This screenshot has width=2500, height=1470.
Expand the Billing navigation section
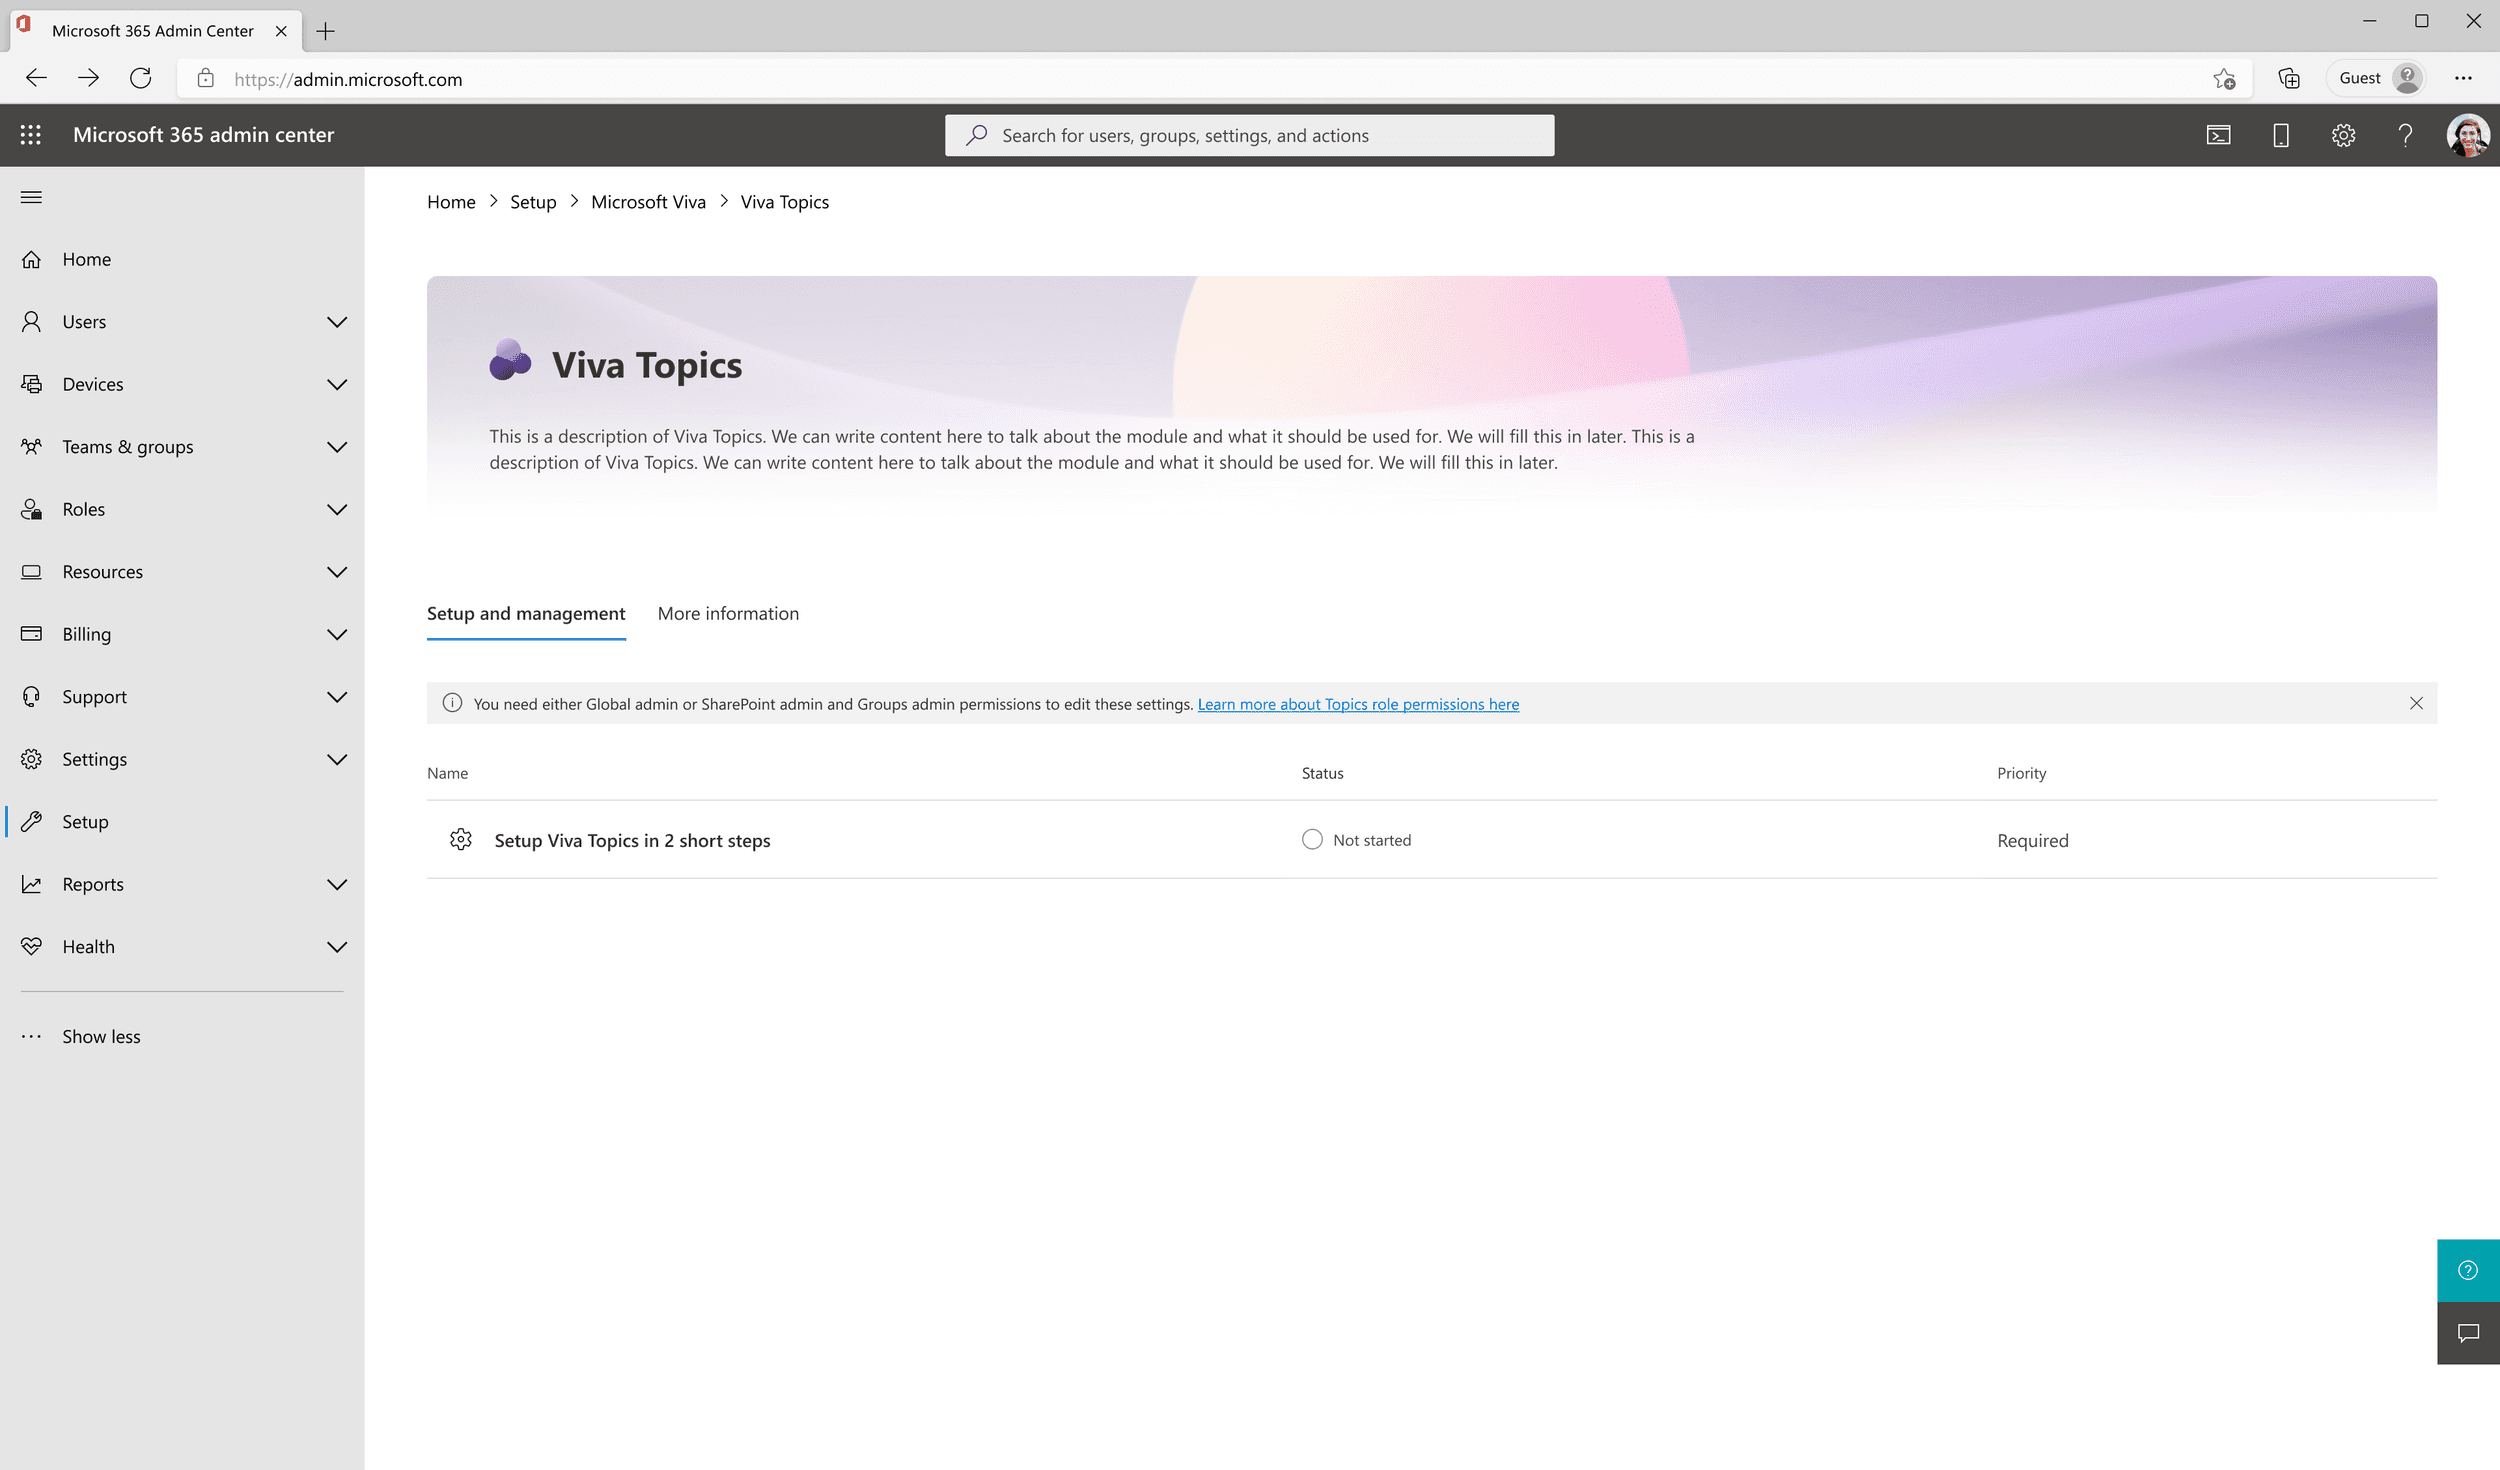pyautogui.click(x=337, y=634)
